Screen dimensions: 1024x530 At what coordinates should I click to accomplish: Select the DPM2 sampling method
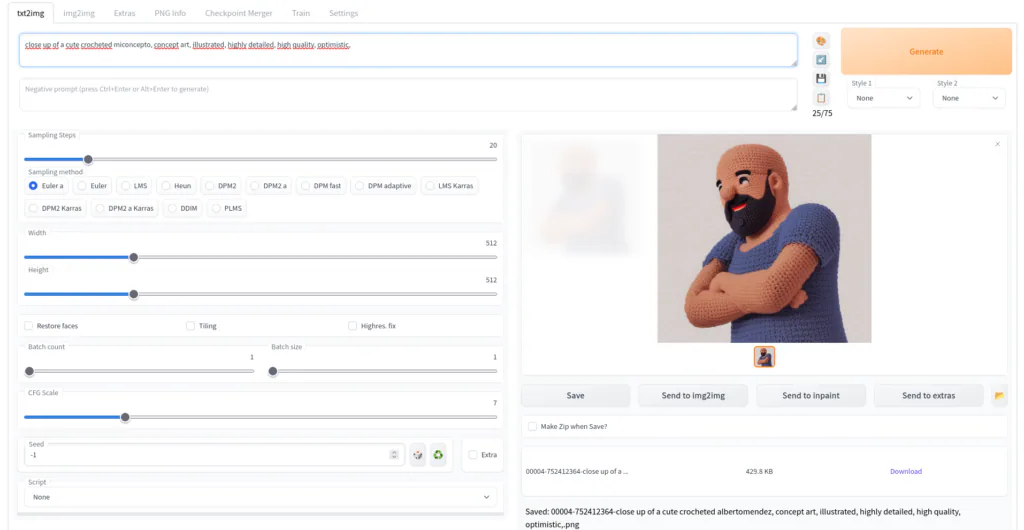click(x=221, y=186)
